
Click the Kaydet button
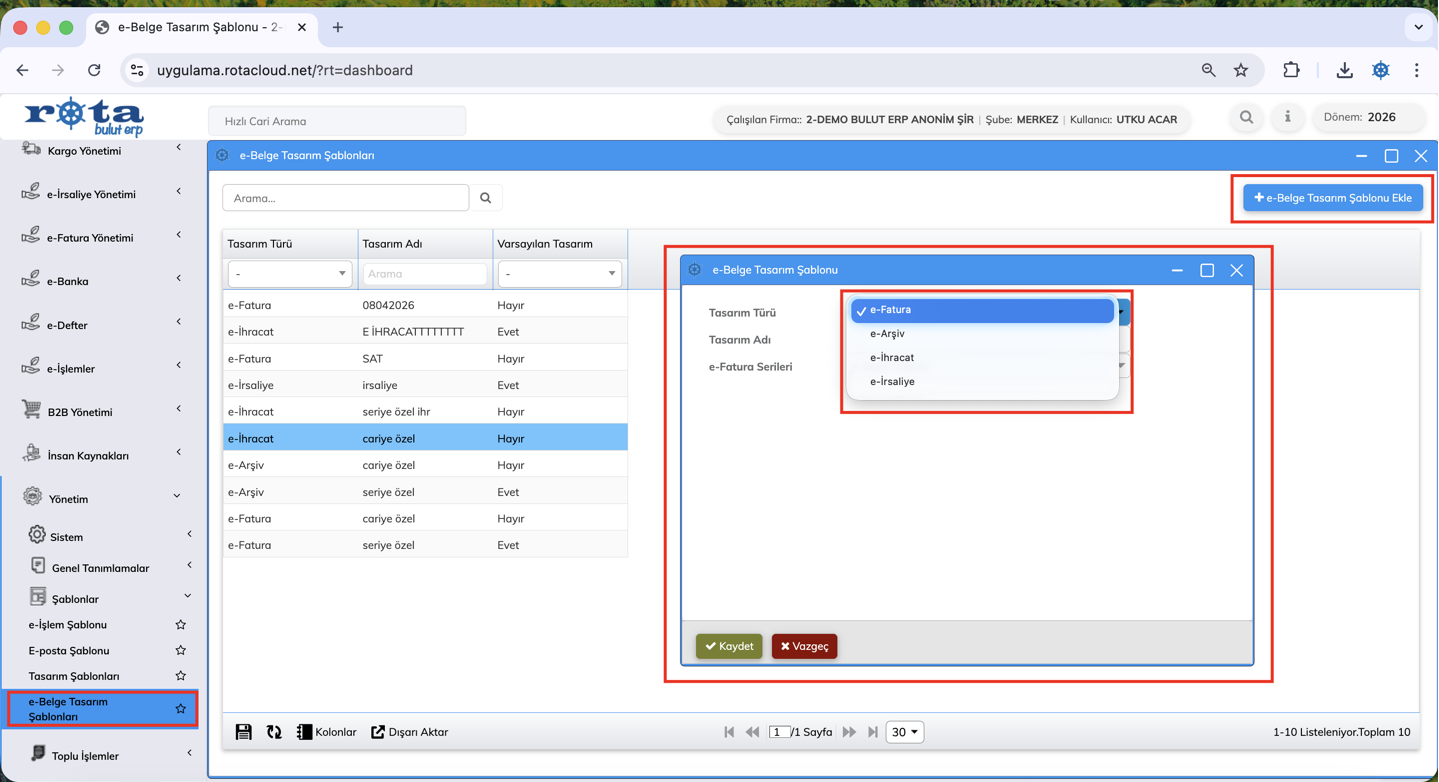[x=729, y=646]
